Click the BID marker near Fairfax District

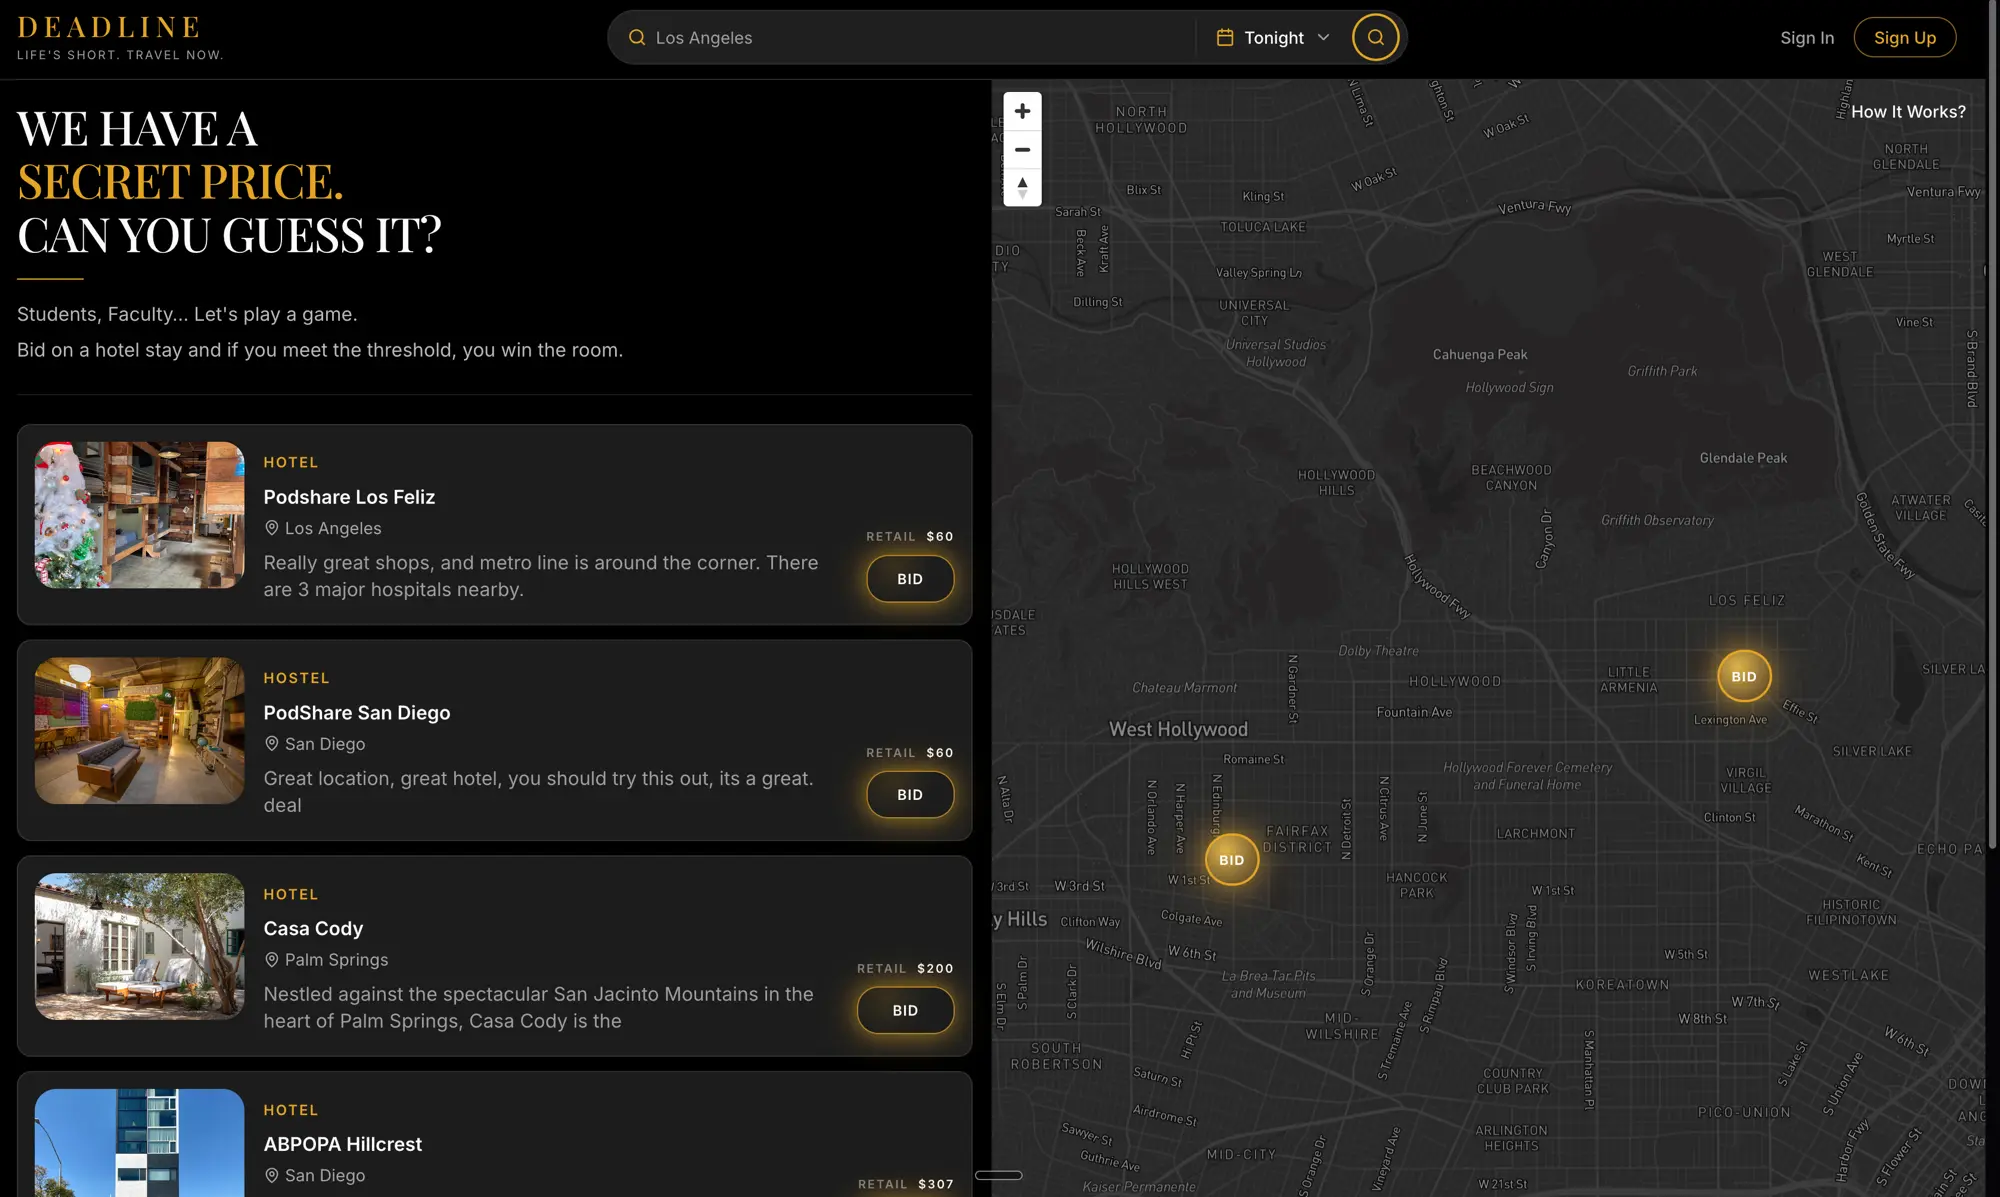click(1232, 860)
